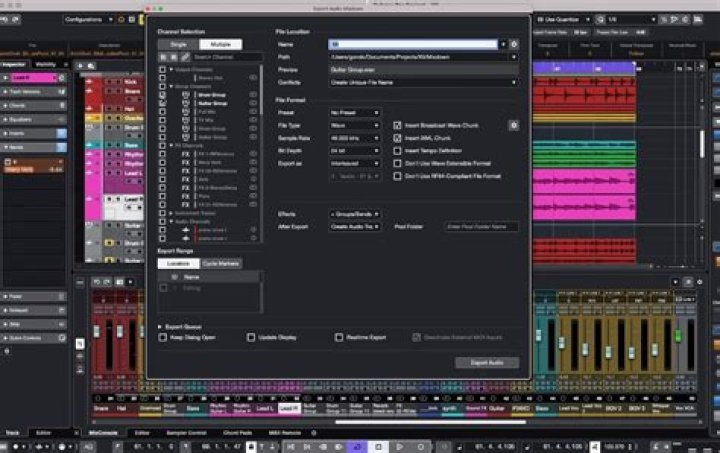Open the Use Quantize dropdown in toolbar
The height and width of the screenshot is (453, 720).
point(563,19)
